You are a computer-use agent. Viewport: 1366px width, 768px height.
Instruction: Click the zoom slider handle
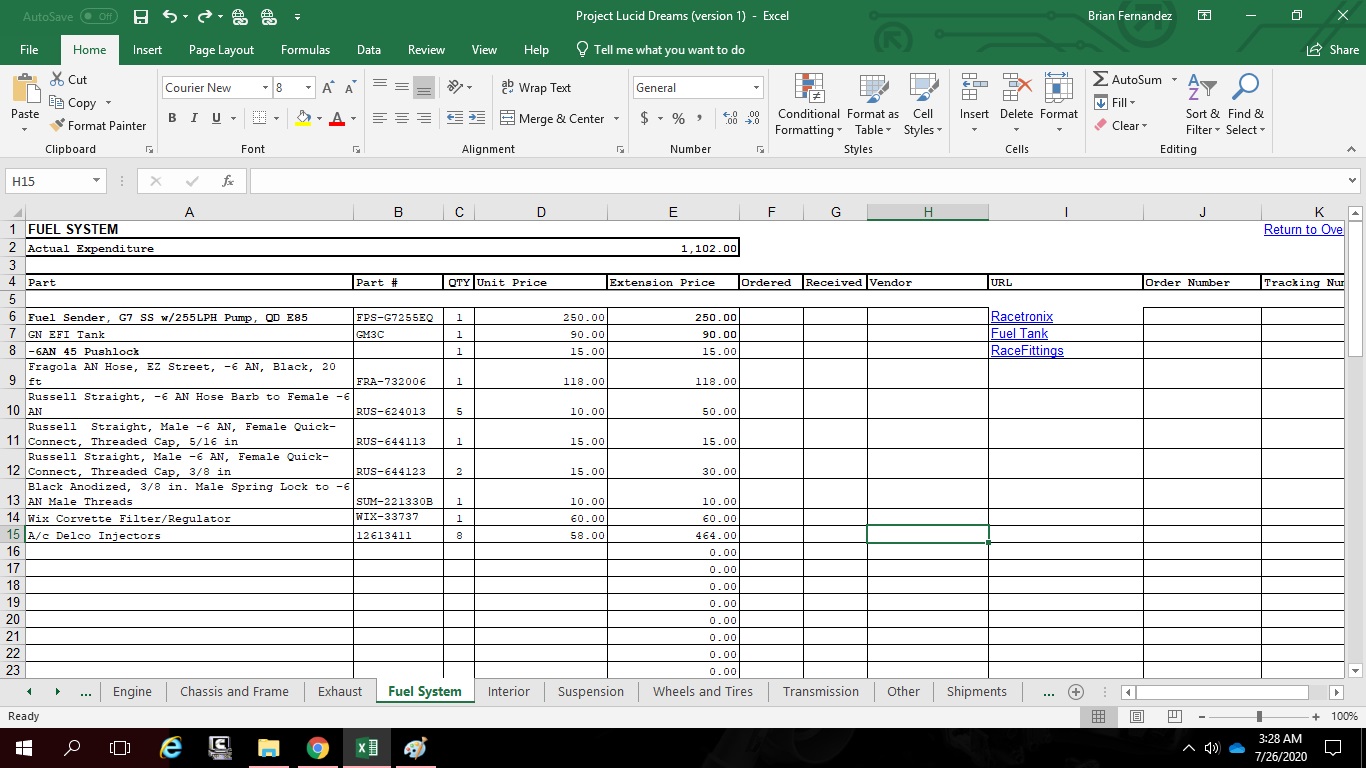[1259, 716]
